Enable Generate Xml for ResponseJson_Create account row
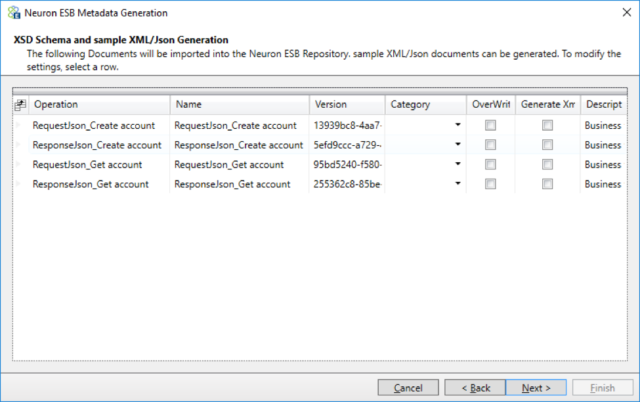Image resolution: width=640 pixels, height=402 pixels. point(548,145)
